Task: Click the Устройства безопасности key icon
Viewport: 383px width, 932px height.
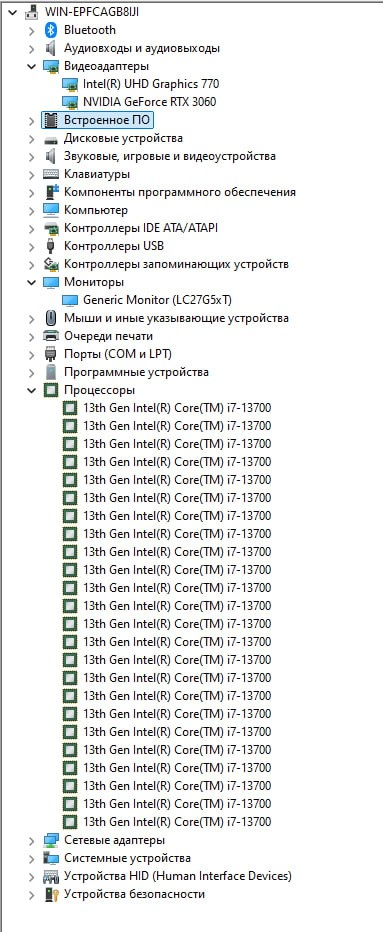Action: (x=51, y=895)
